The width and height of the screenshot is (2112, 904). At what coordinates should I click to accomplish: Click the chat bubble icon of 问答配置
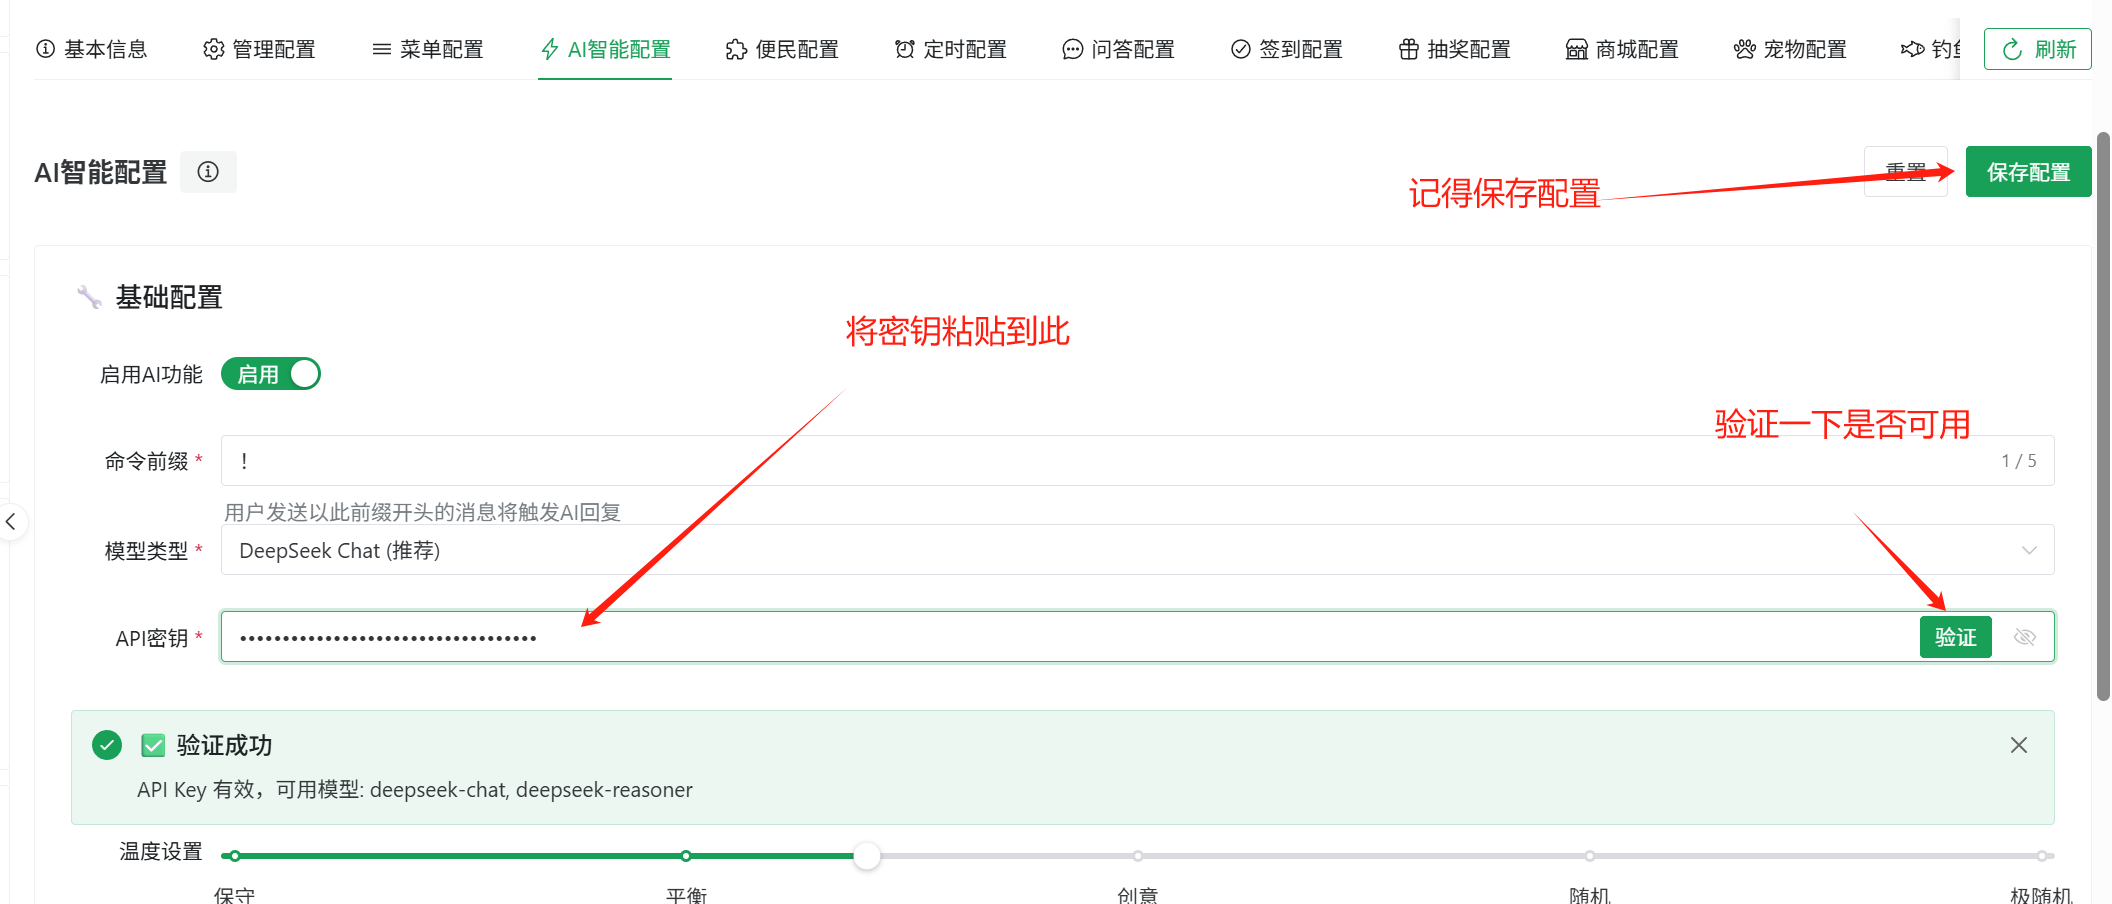coord(1072,49)
